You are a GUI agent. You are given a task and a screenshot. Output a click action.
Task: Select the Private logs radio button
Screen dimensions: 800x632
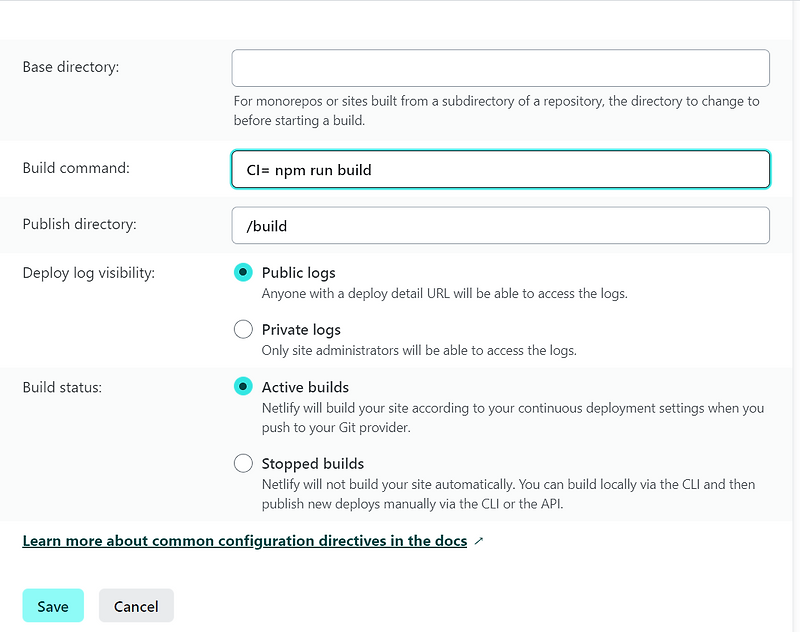pos(242,328)
